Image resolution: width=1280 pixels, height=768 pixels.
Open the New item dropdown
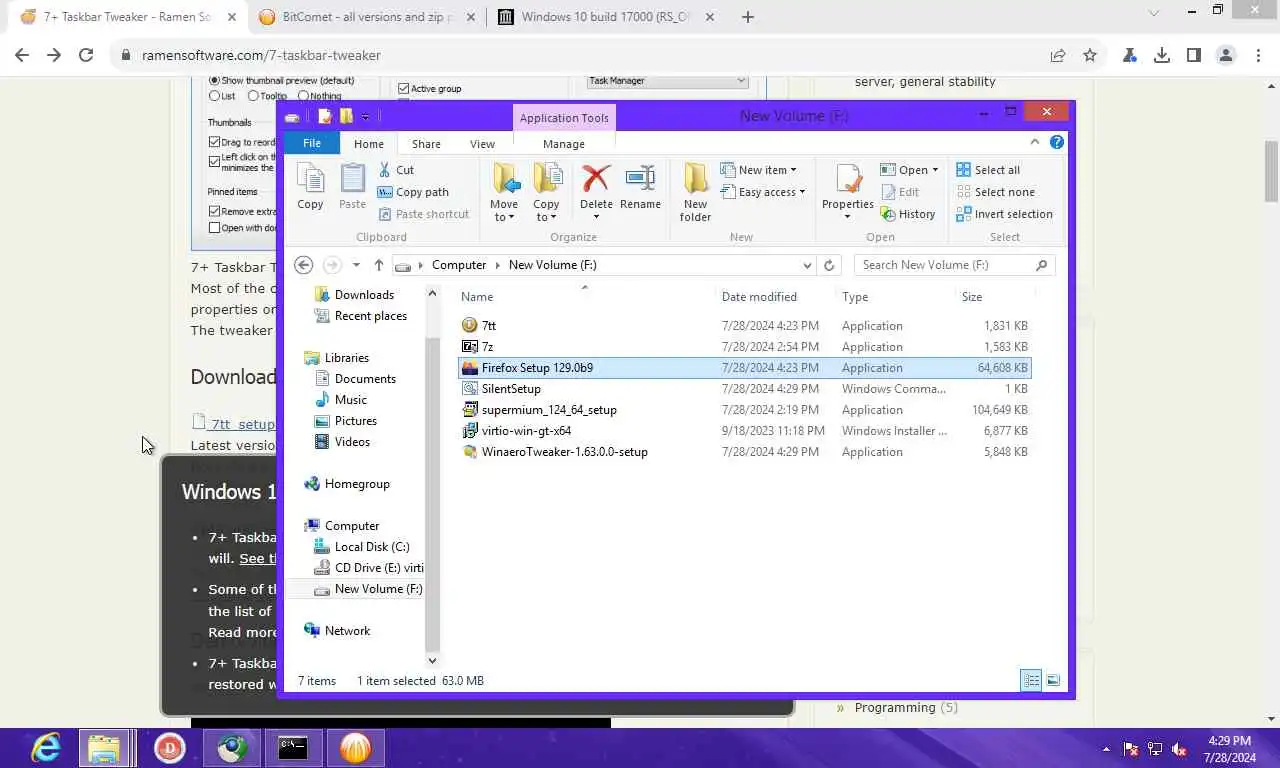click(759, 170)
